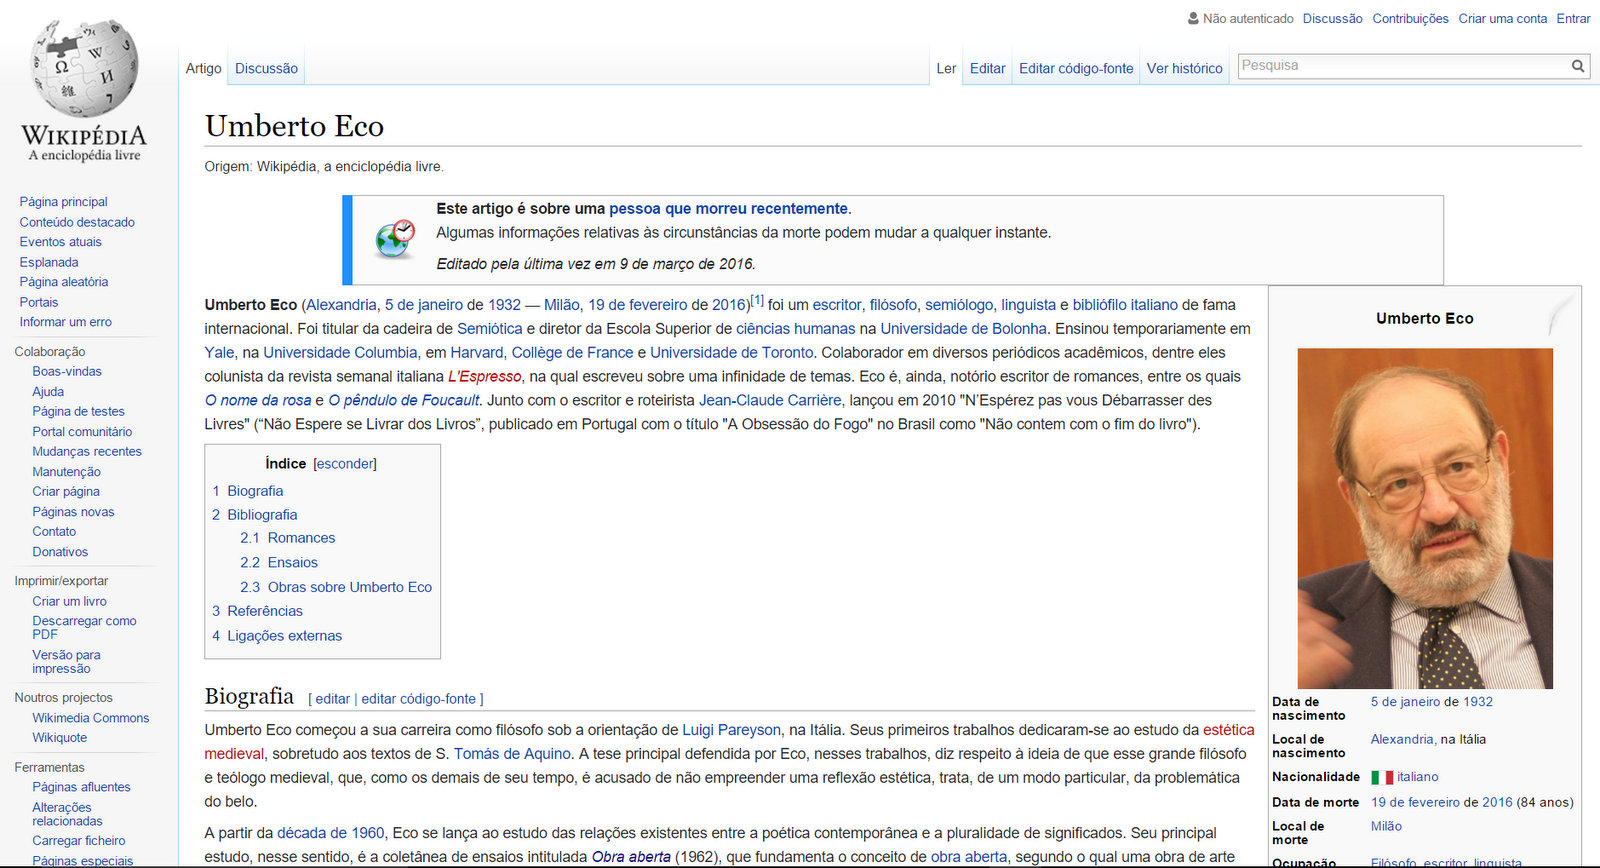1600x868 pixels.
Task: Open the Umberto Eco portrait photo
Action: click(1424, 518)
